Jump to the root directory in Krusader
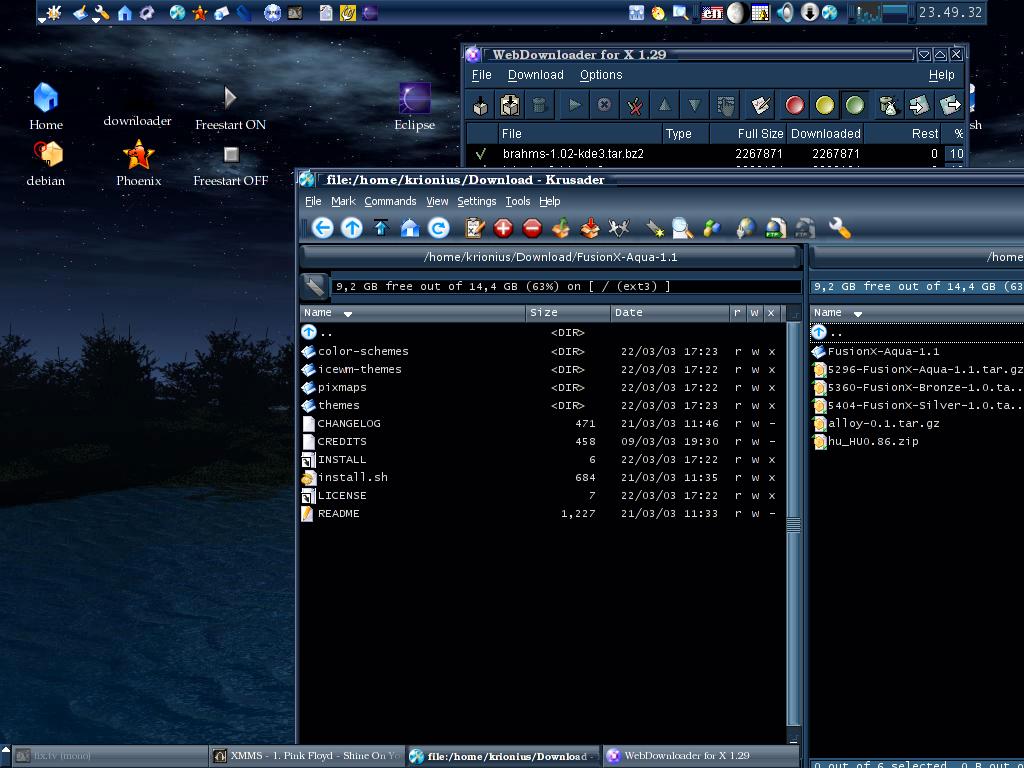 [381, 228]
